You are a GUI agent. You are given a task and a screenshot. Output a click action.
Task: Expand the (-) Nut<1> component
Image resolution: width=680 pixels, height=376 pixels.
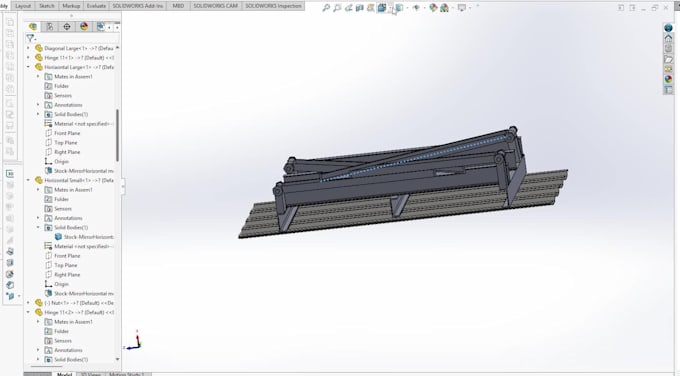tap(29, 303)
